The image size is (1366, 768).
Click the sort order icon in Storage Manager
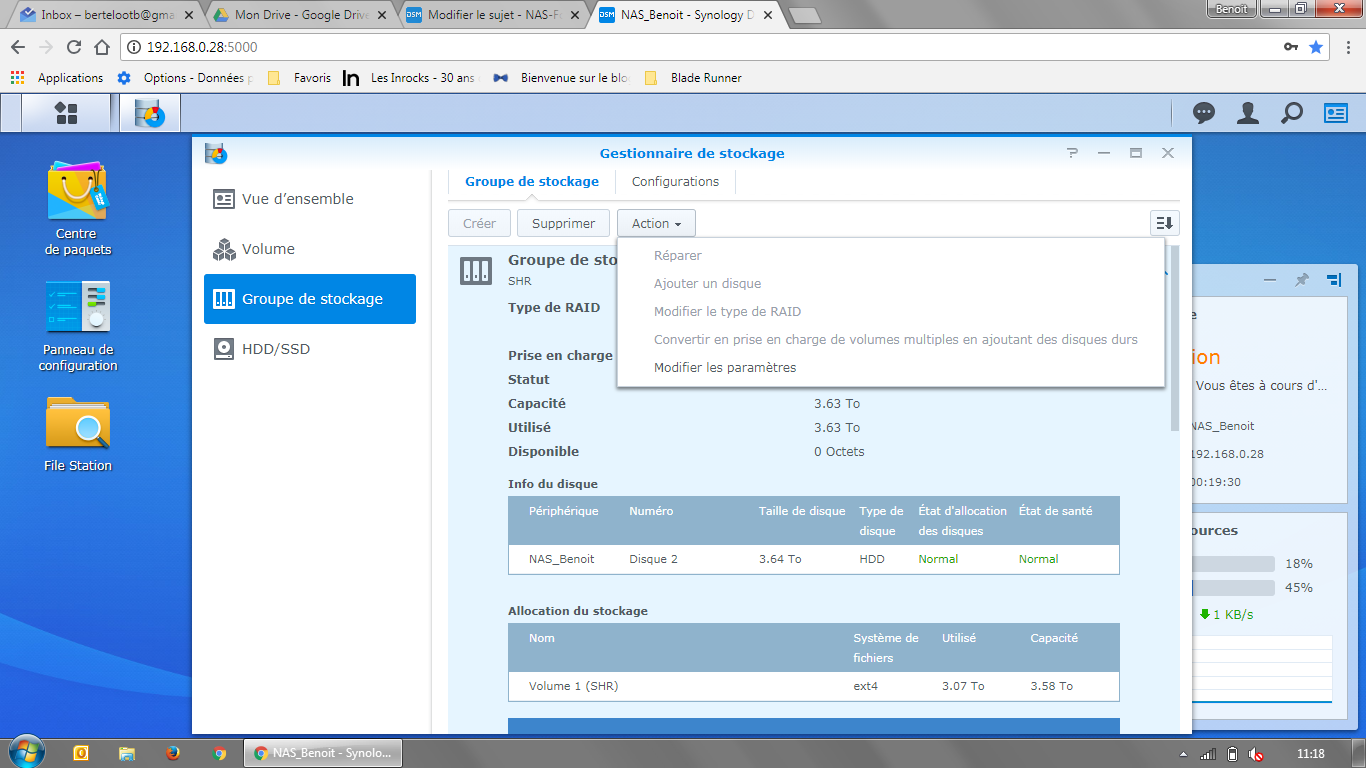point(1165,223)
